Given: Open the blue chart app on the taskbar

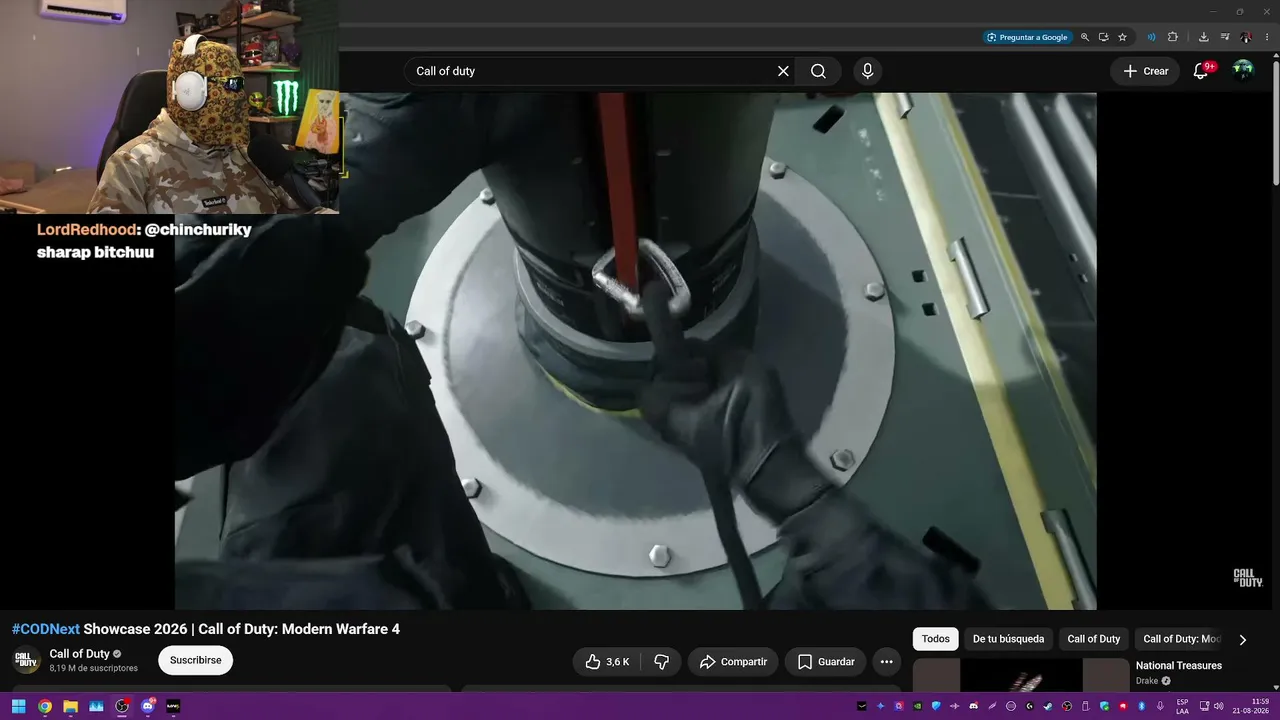Looking at the screenshot, I should [97, 706].
